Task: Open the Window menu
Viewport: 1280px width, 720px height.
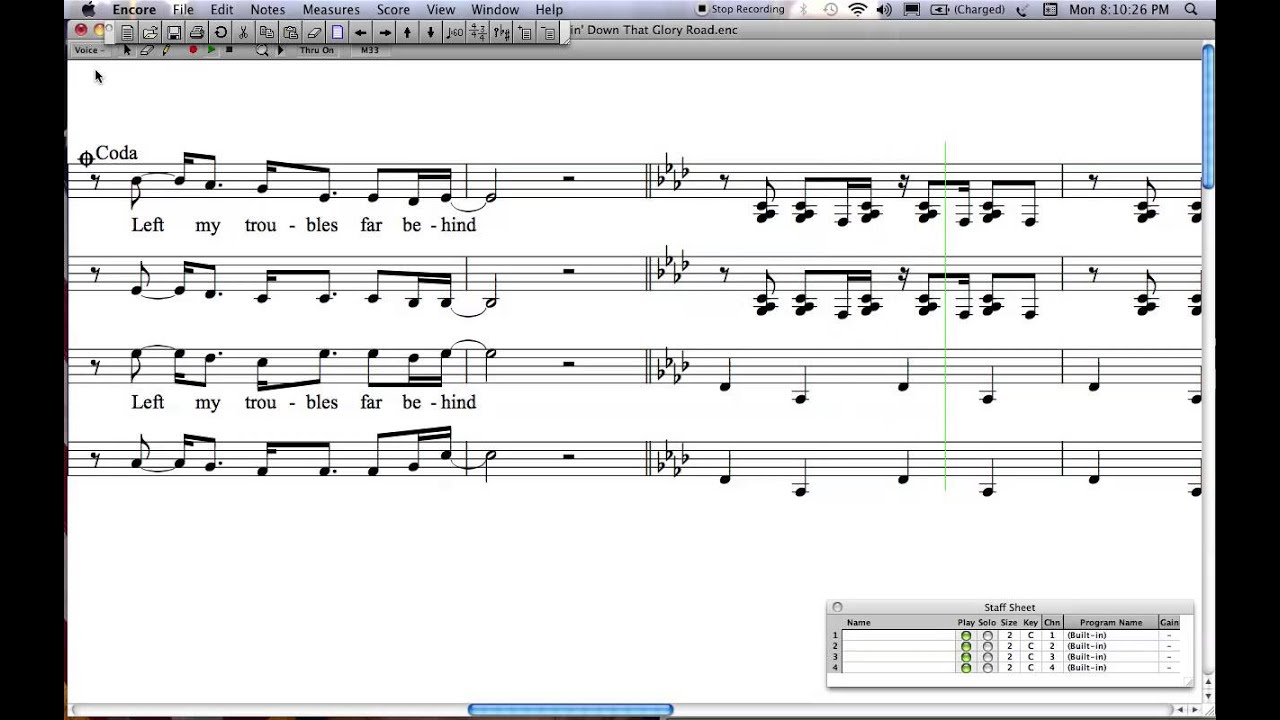Action: coord(495,10)
